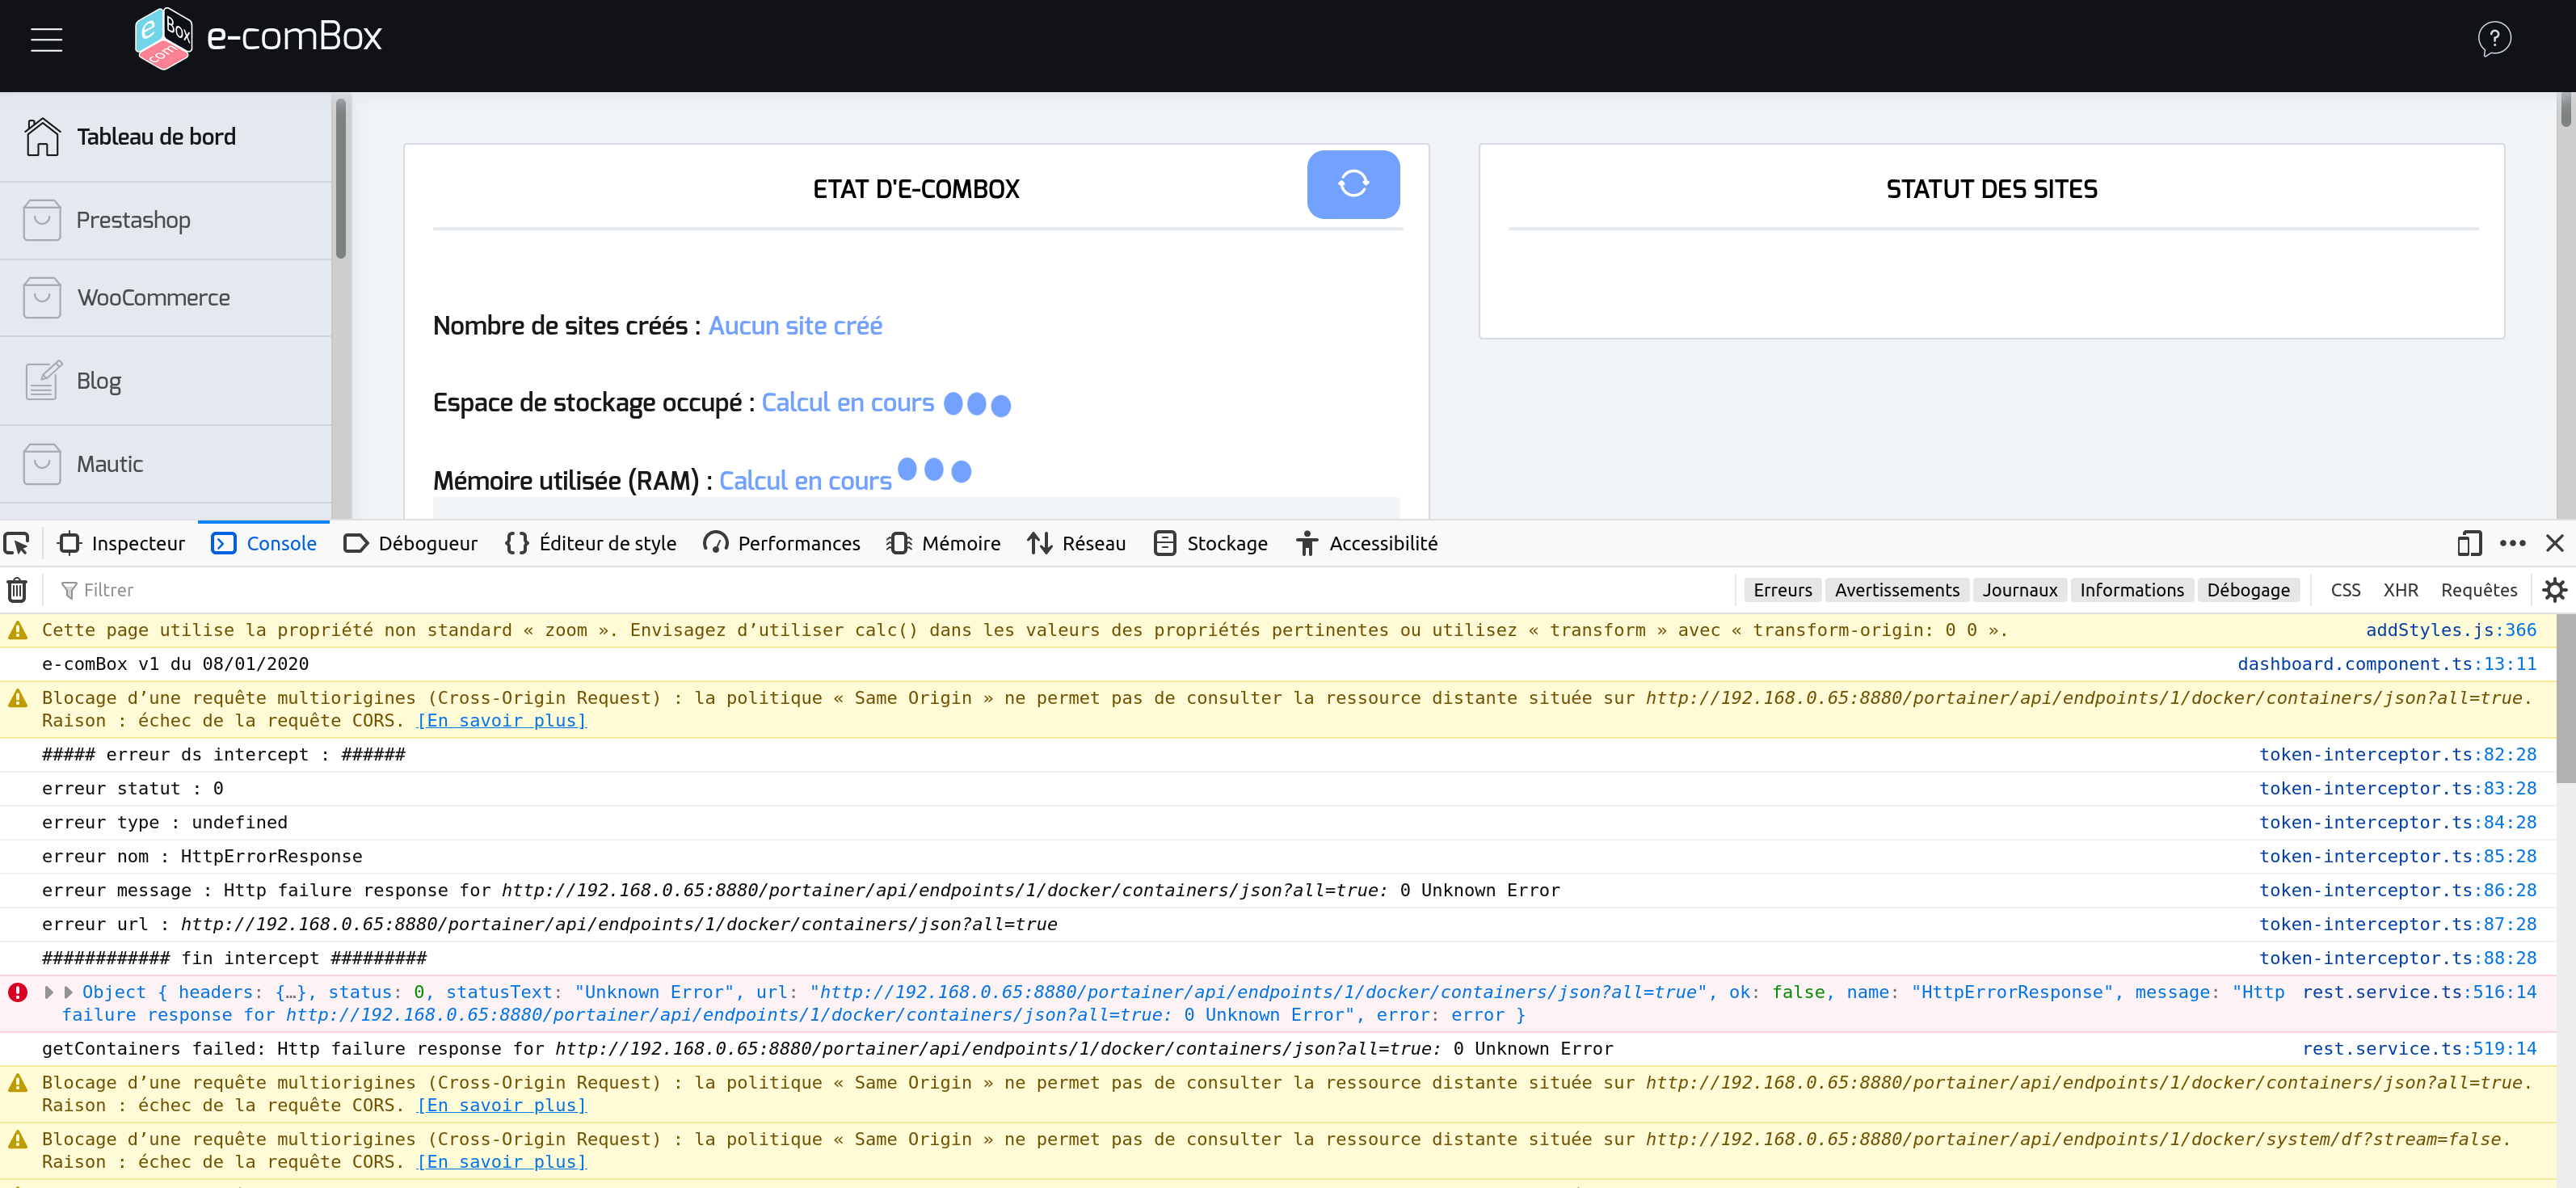Toggle the XHR filter button
The image size is (2576, 1188).
pyautogui.click(x=2400, y=590)
